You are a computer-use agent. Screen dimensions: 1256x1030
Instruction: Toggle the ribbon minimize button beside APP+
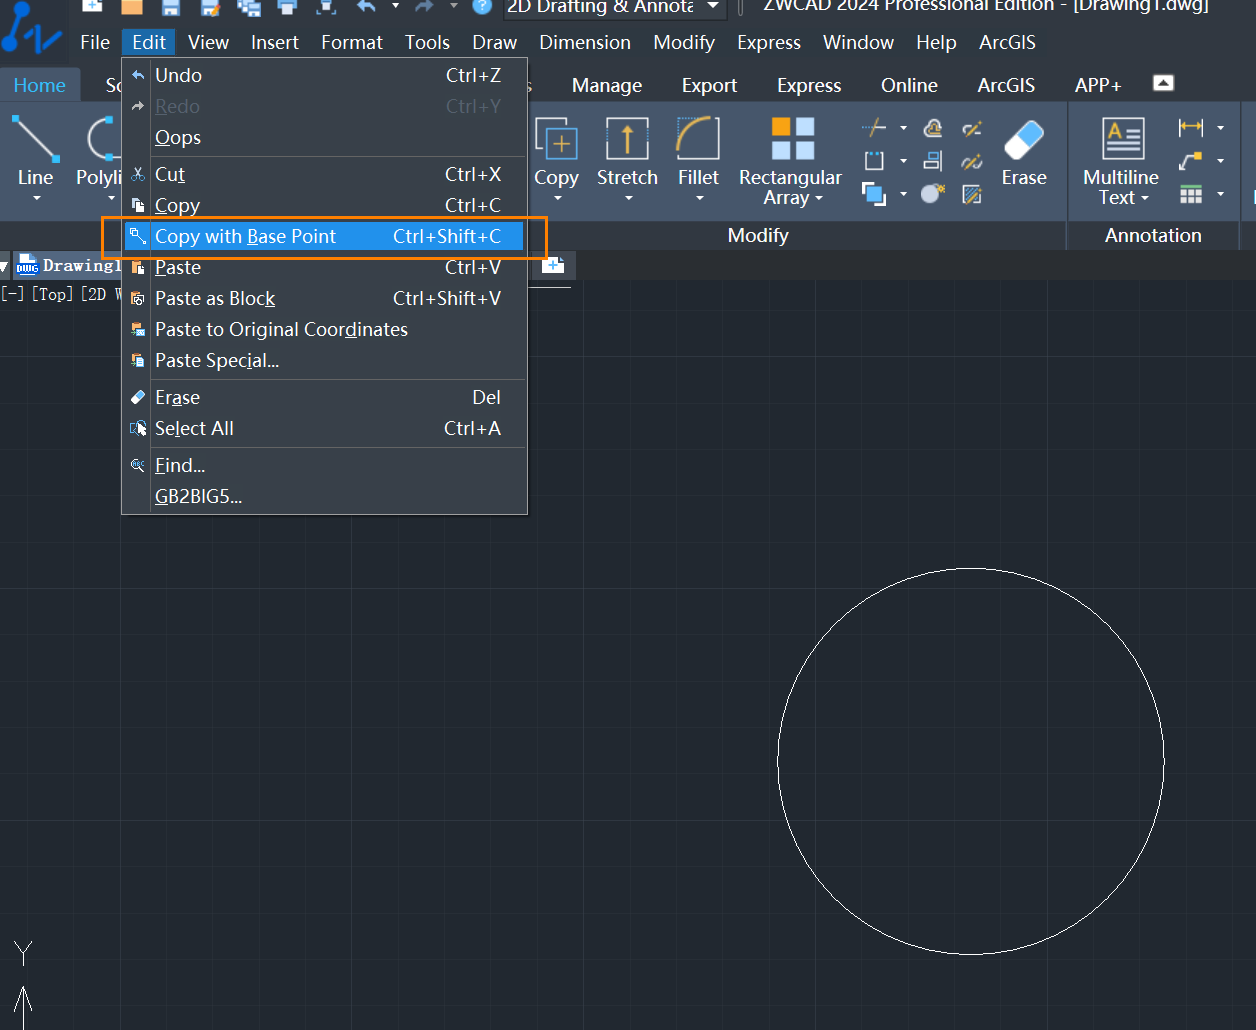click(1163, 83)
